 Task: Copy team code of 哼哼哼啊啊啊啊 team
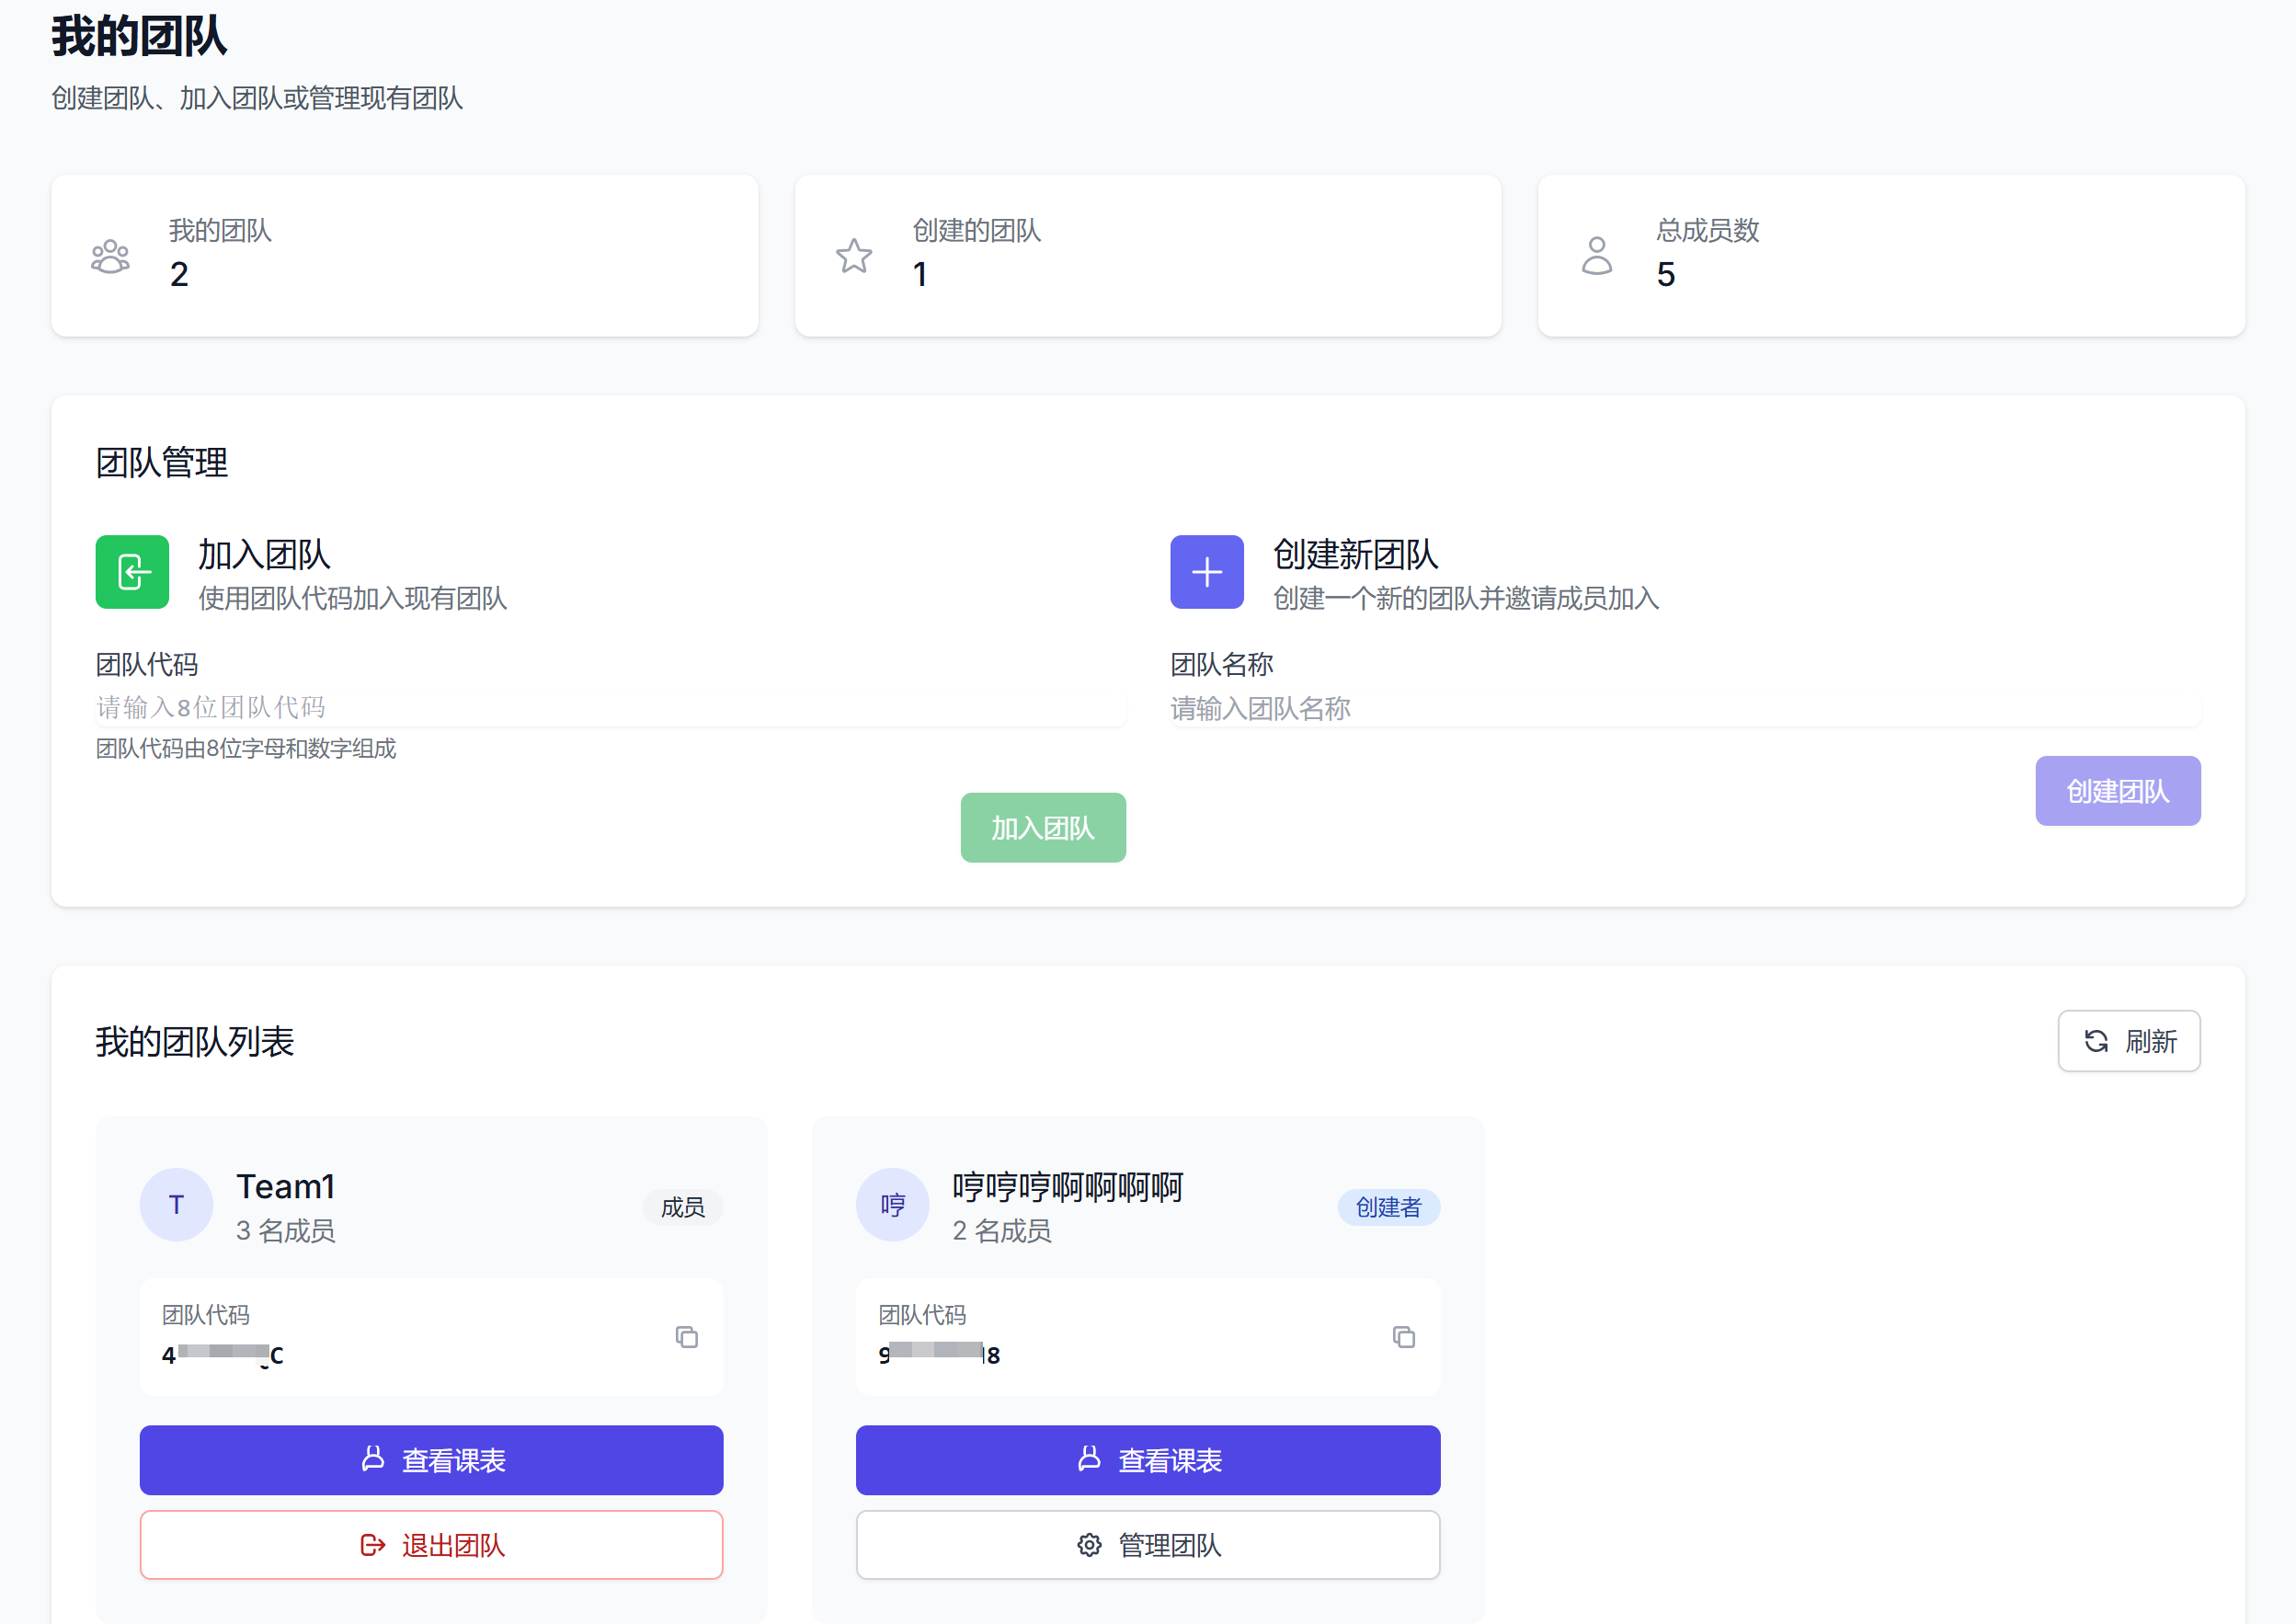point(1403,1337)
